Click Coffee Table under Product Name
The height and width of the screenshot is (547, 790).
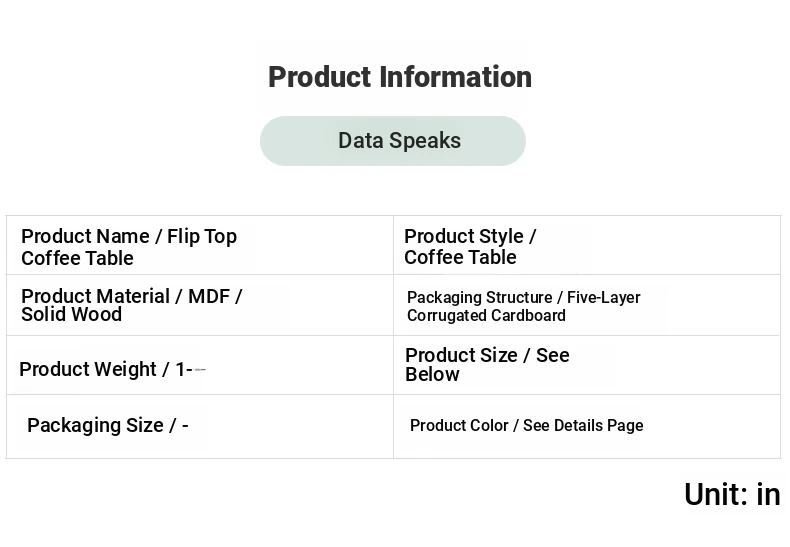tap(77, 258)
